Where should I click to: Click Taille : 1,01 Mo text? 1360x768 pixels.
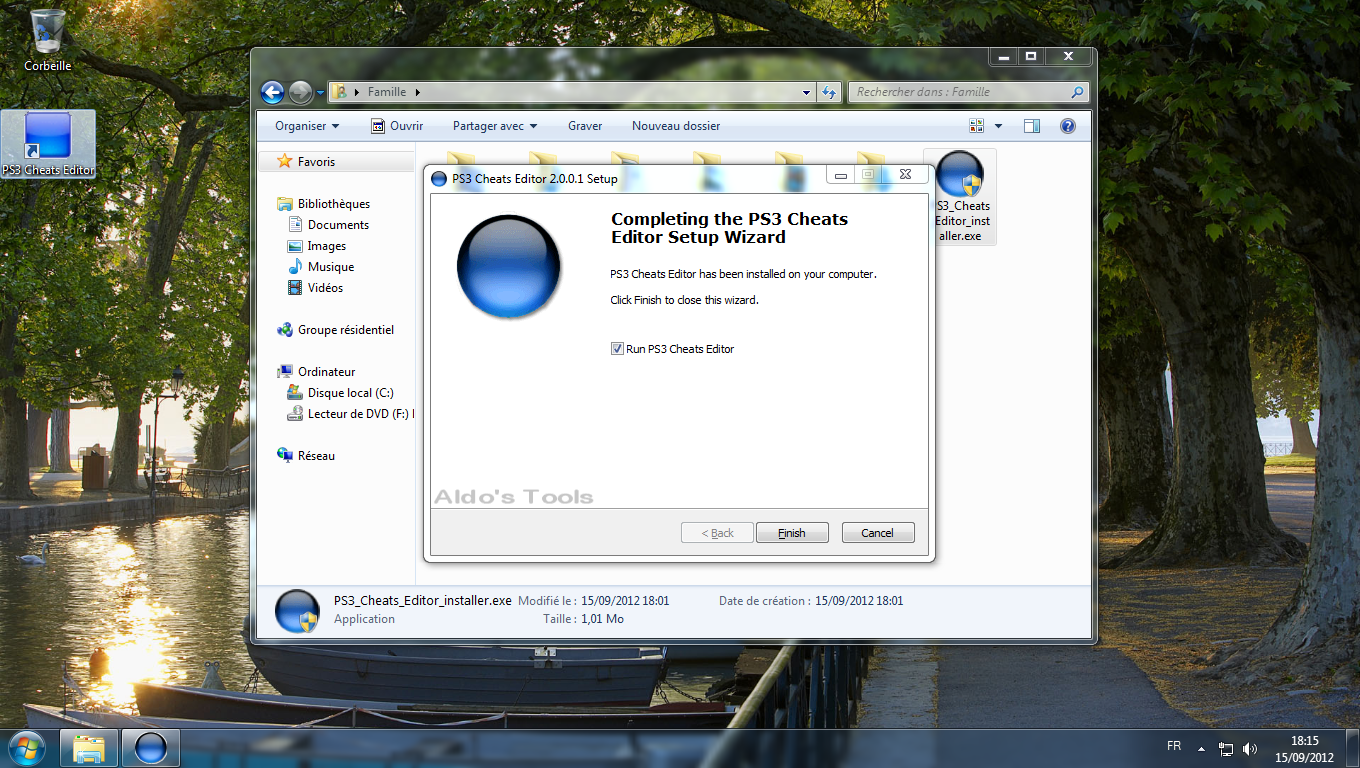[x=584, y=619]
